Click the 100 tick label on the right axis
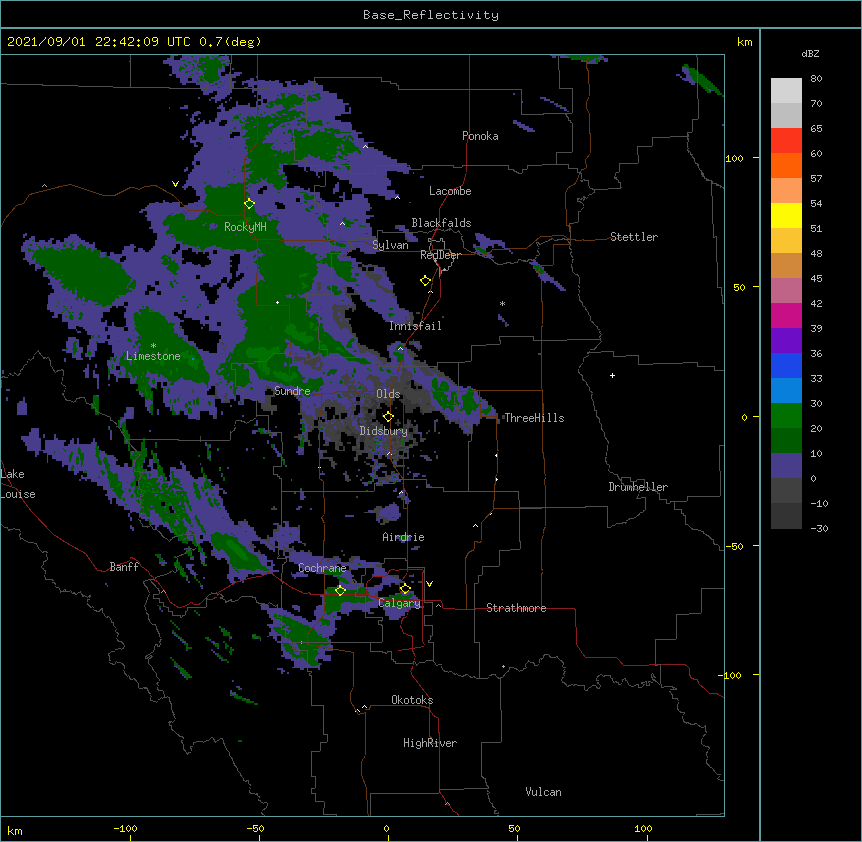862x842 pixels. tap(734, 158)
